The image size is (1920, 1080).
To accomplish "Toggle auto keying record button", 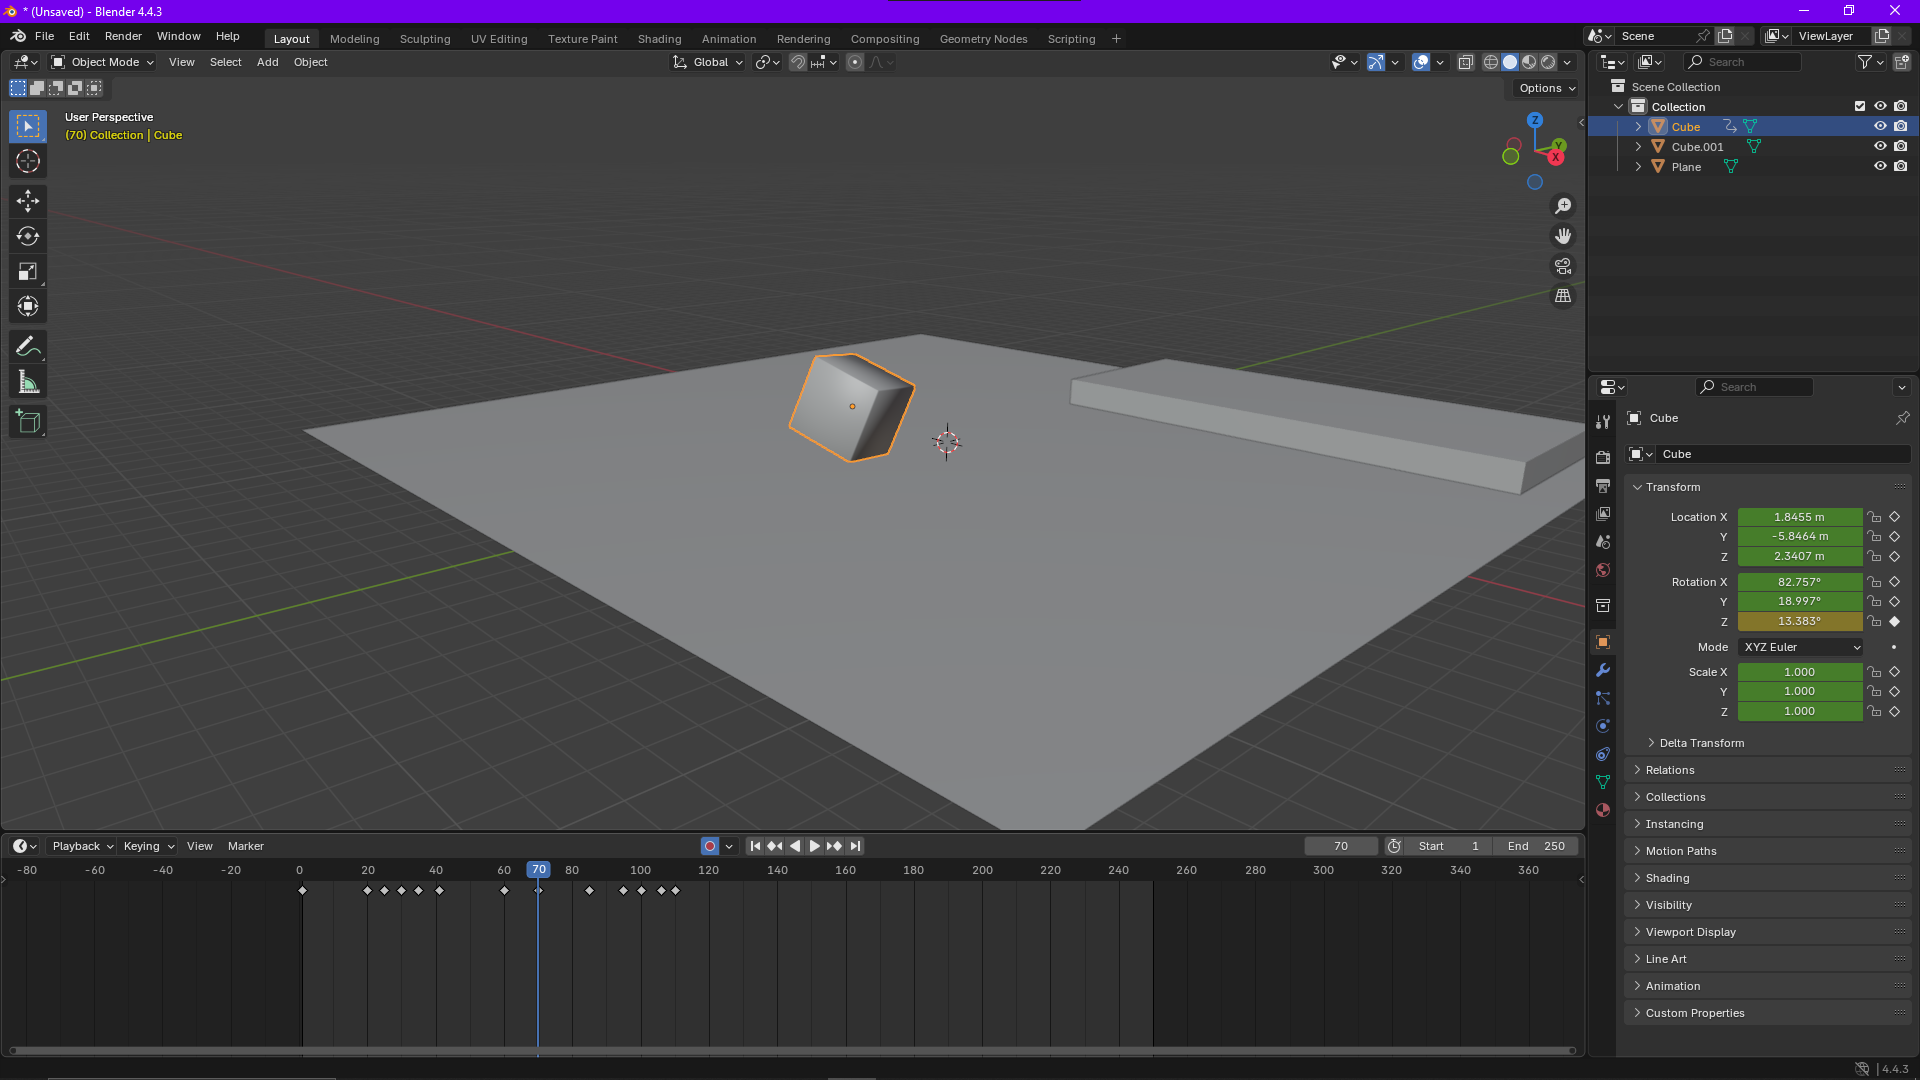I will click(710, 846).
